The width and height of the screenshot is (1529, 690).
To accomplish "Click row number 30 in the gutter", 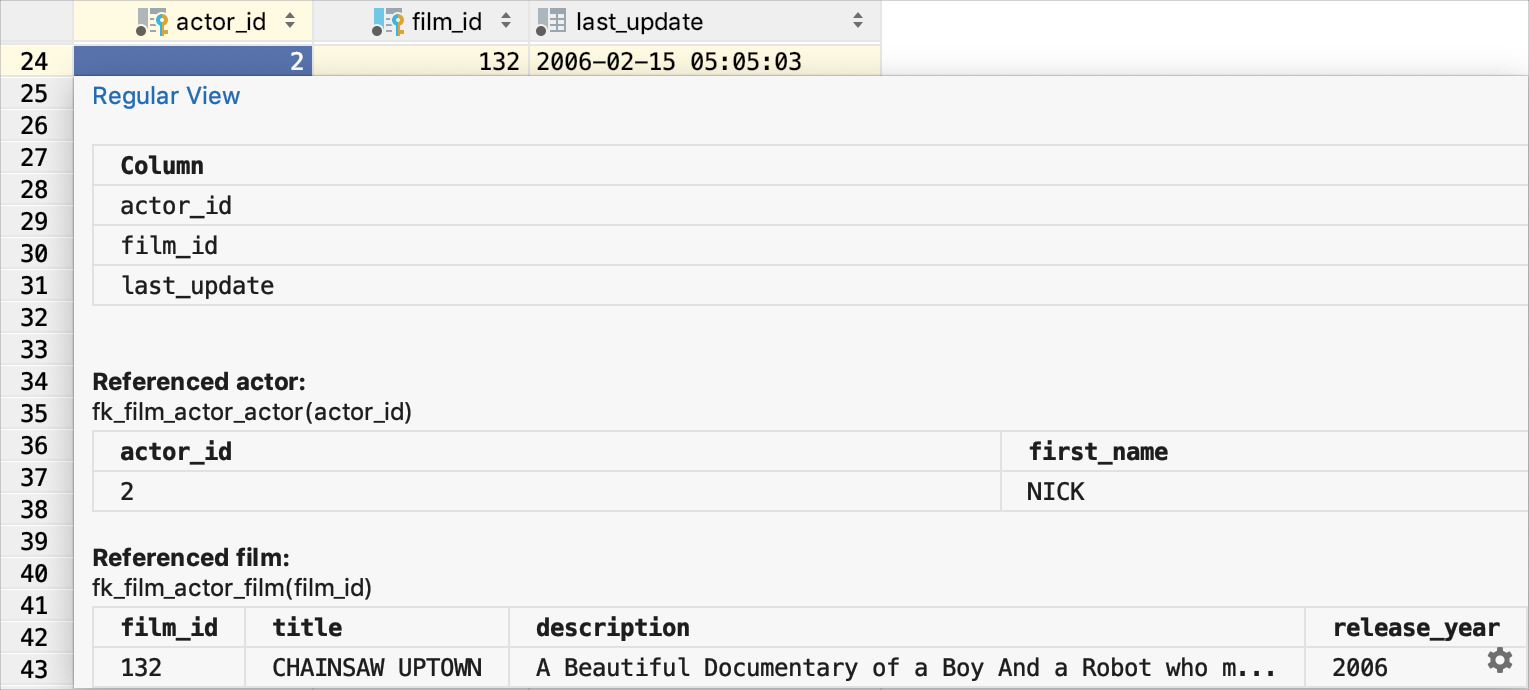I will (35, 253).
